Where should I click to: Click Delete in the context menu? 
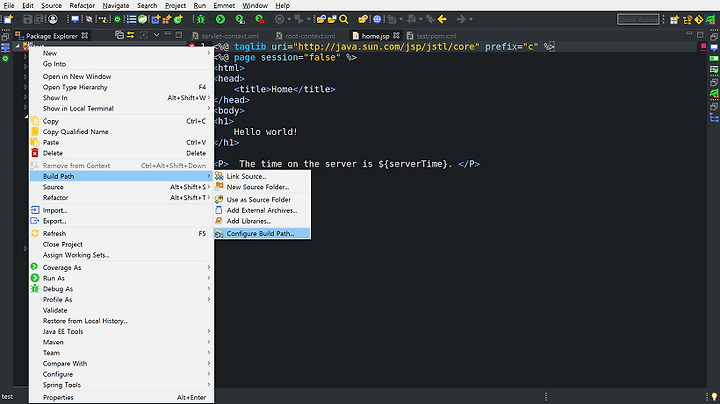(x=122, y=153)
